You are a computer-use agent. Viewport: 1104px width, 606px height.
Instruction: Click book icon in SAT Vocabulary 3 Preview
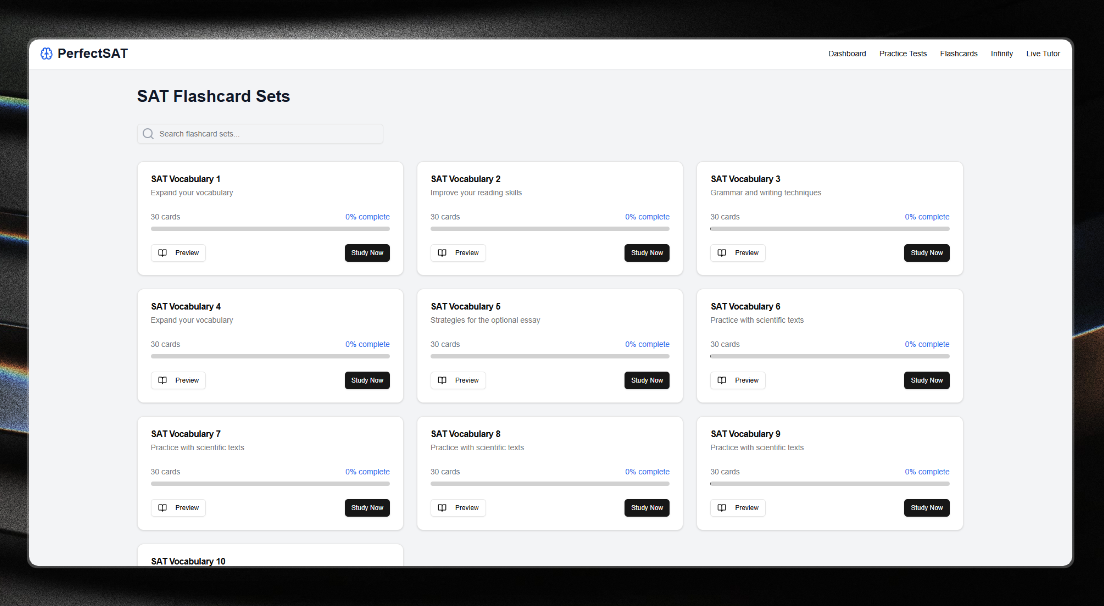click(723, 253)
